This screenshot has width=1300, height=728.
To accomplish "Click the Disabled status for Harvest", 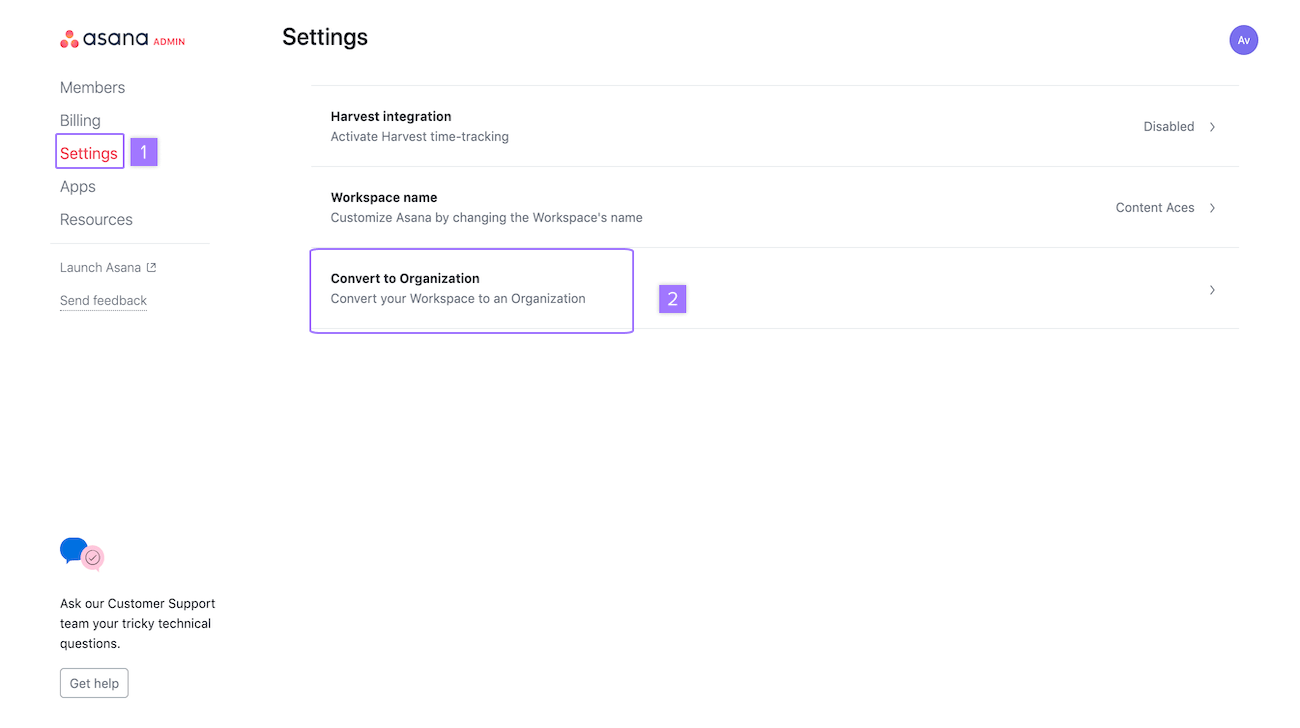I will pyautogui.click(x=1168, y=127).
